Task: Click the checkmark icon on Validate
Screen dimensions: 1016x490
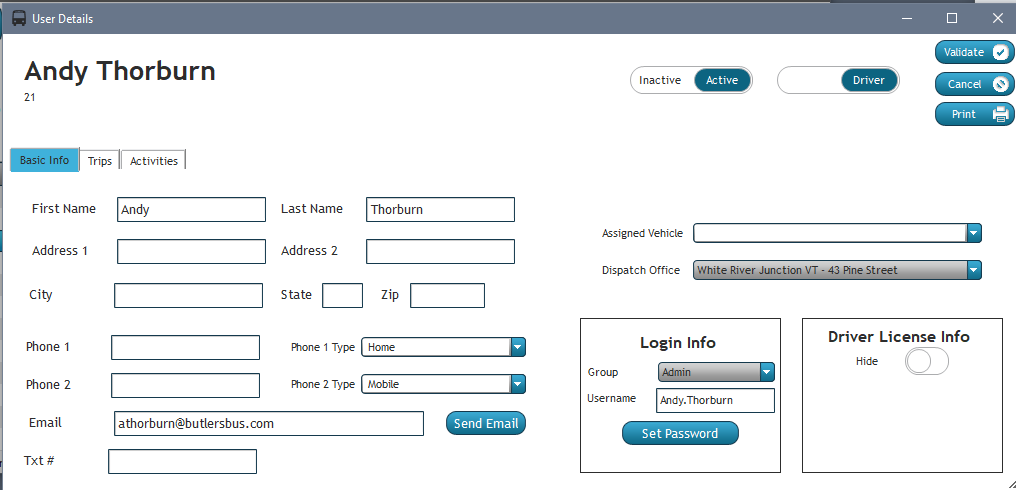Action: [1000, 53]
